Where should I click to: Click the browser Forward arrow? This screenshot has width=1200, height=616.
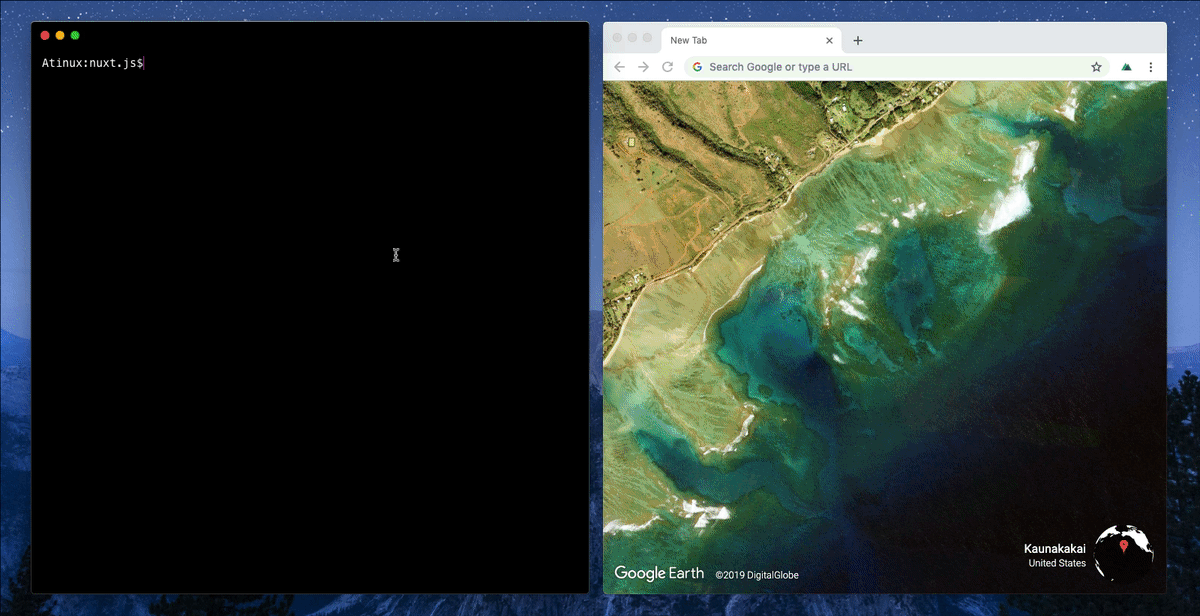(643, 67)
